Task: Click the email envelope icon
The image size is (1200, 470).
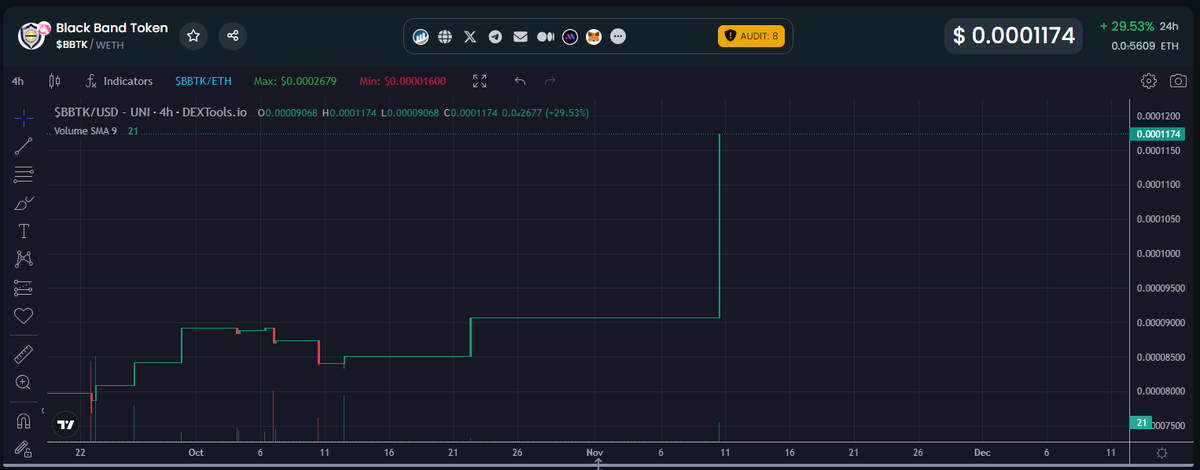Action: [520, 37]
